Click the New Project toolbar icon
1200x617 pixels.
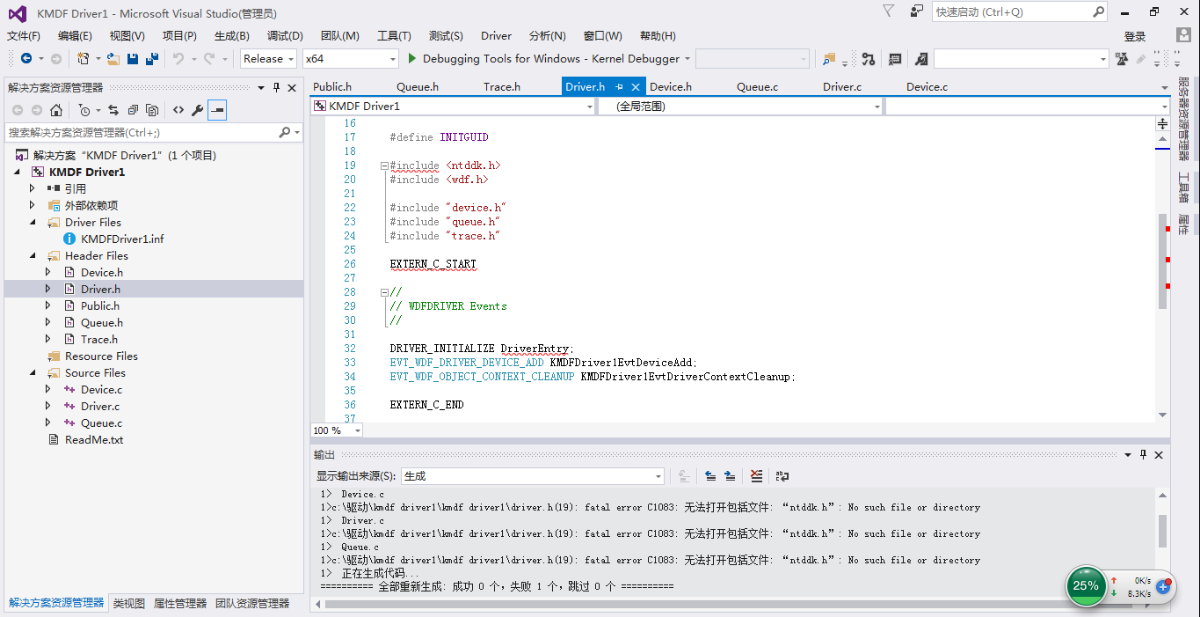point(84,59)
